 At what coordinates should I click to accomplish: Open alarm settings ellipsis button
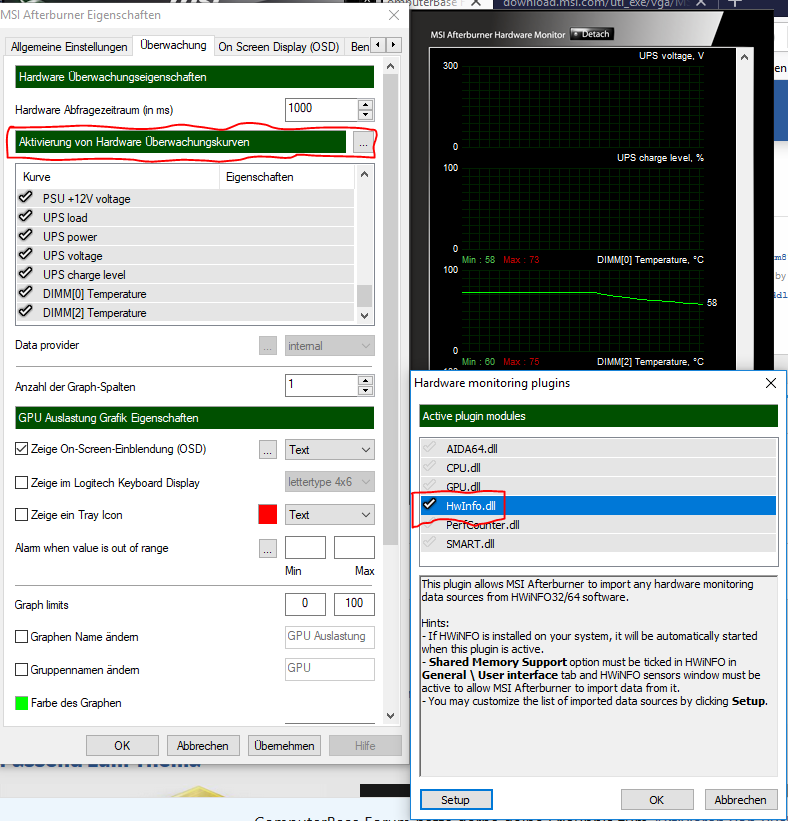pyautogui.click(x=268, y=548)
